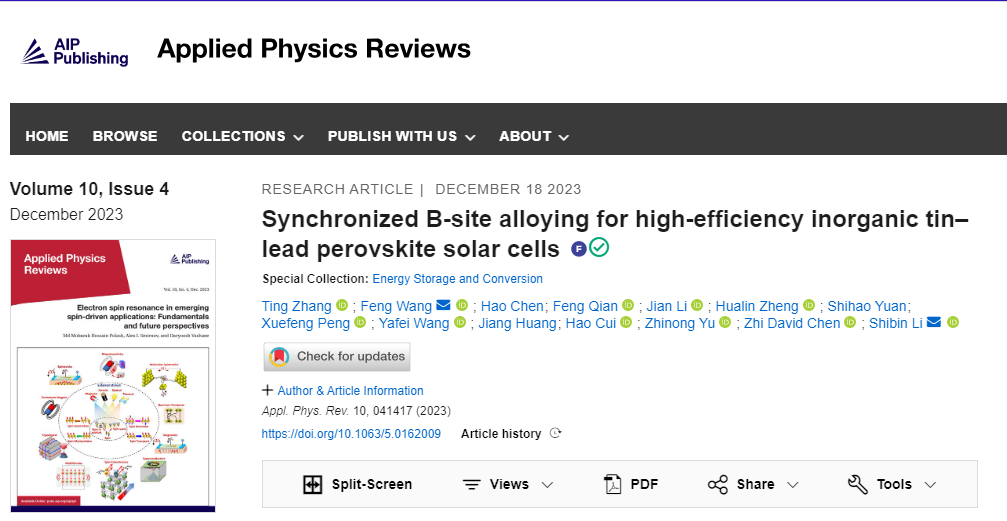
Task: Toggle Split-Screen view
Action: coord(357,484)
